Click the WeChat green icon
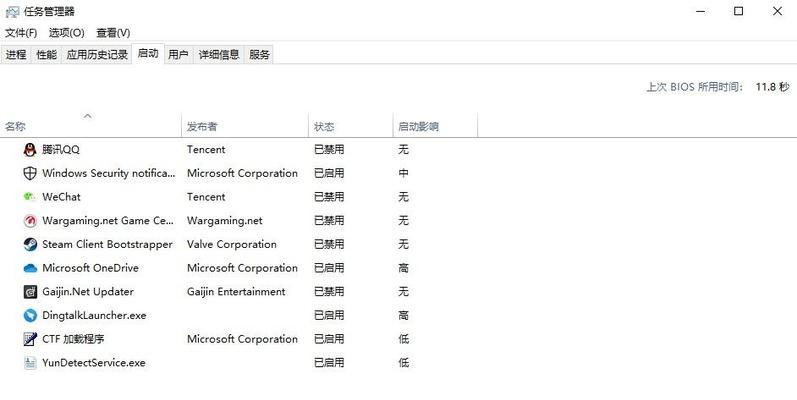 (x=30, y=197)
